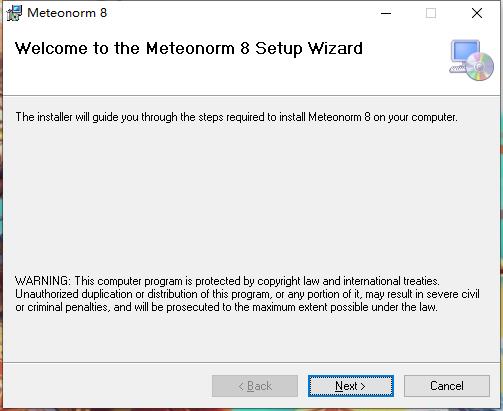Click the "Unauthorized duplication or distribution" line
Viewport: 503px width, 411px height.
(247, 294)
